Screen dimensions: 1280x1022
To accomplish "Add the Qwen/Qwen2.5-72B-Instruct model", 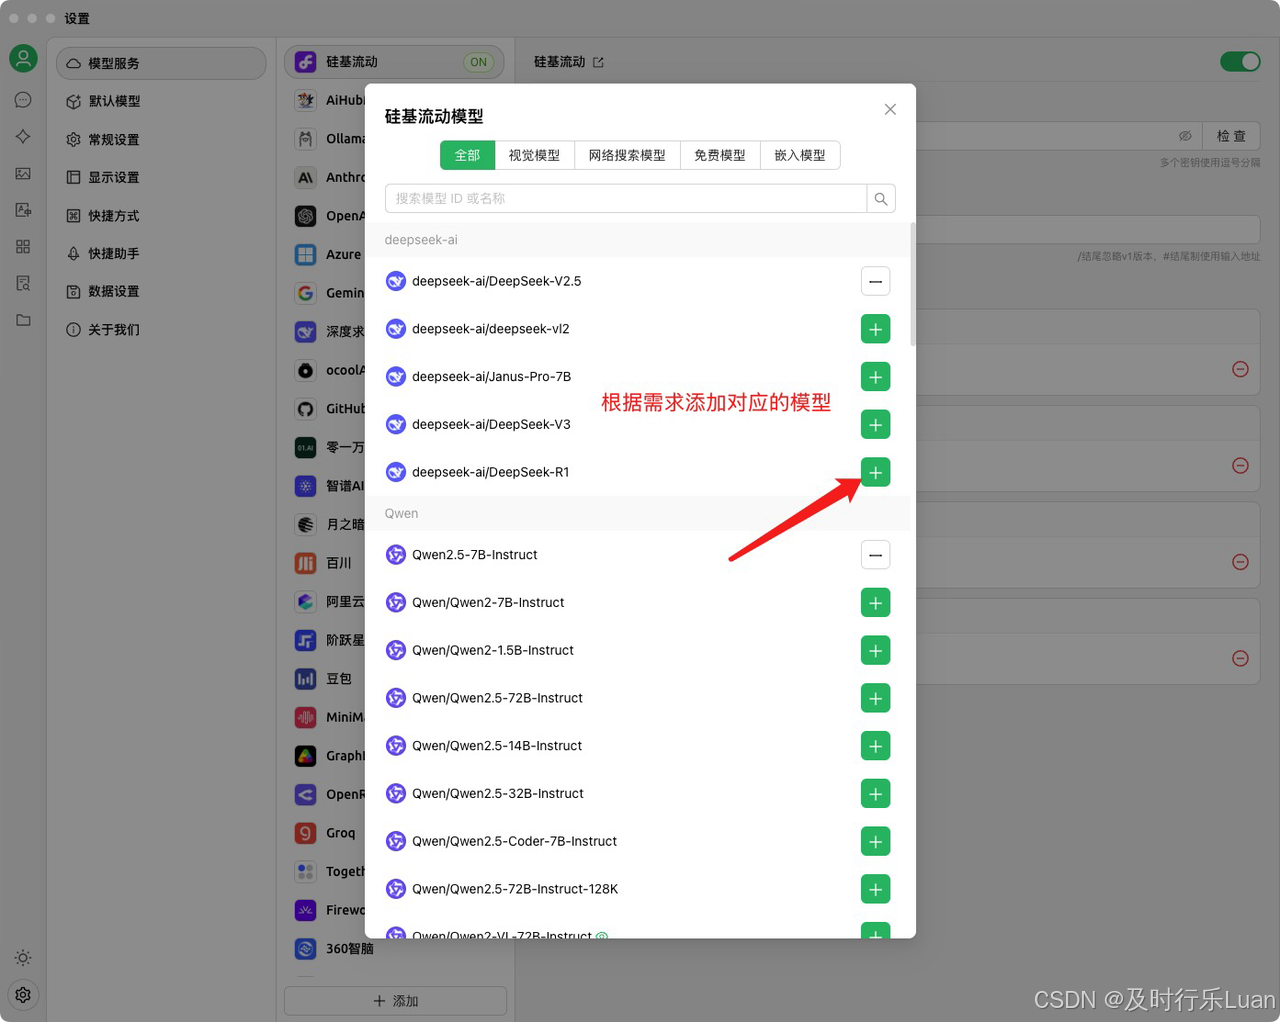I will [875, 698].
